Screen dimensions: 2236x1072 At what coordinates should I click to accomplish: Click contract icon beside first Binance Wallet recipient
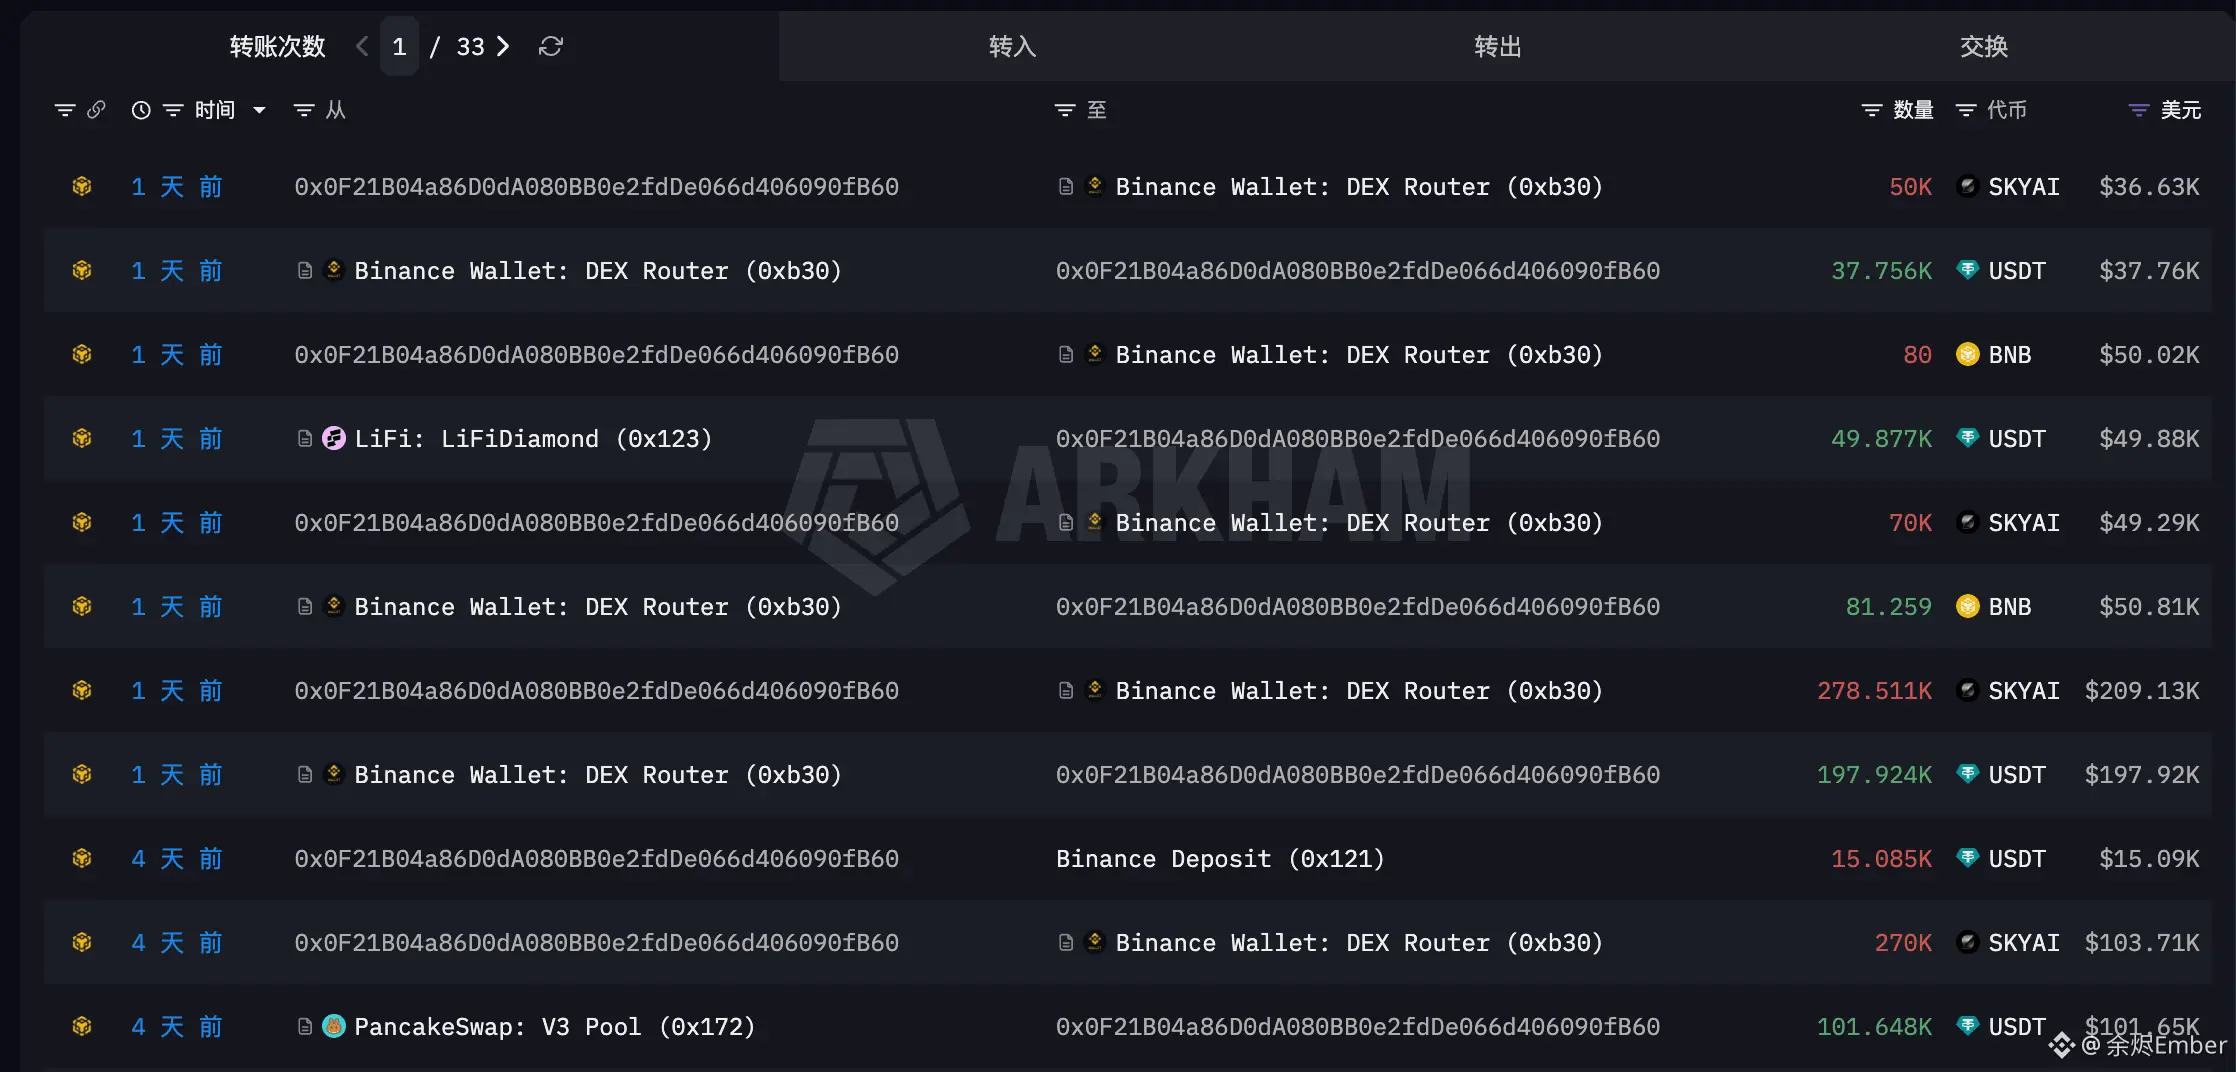click(1066, 186)
